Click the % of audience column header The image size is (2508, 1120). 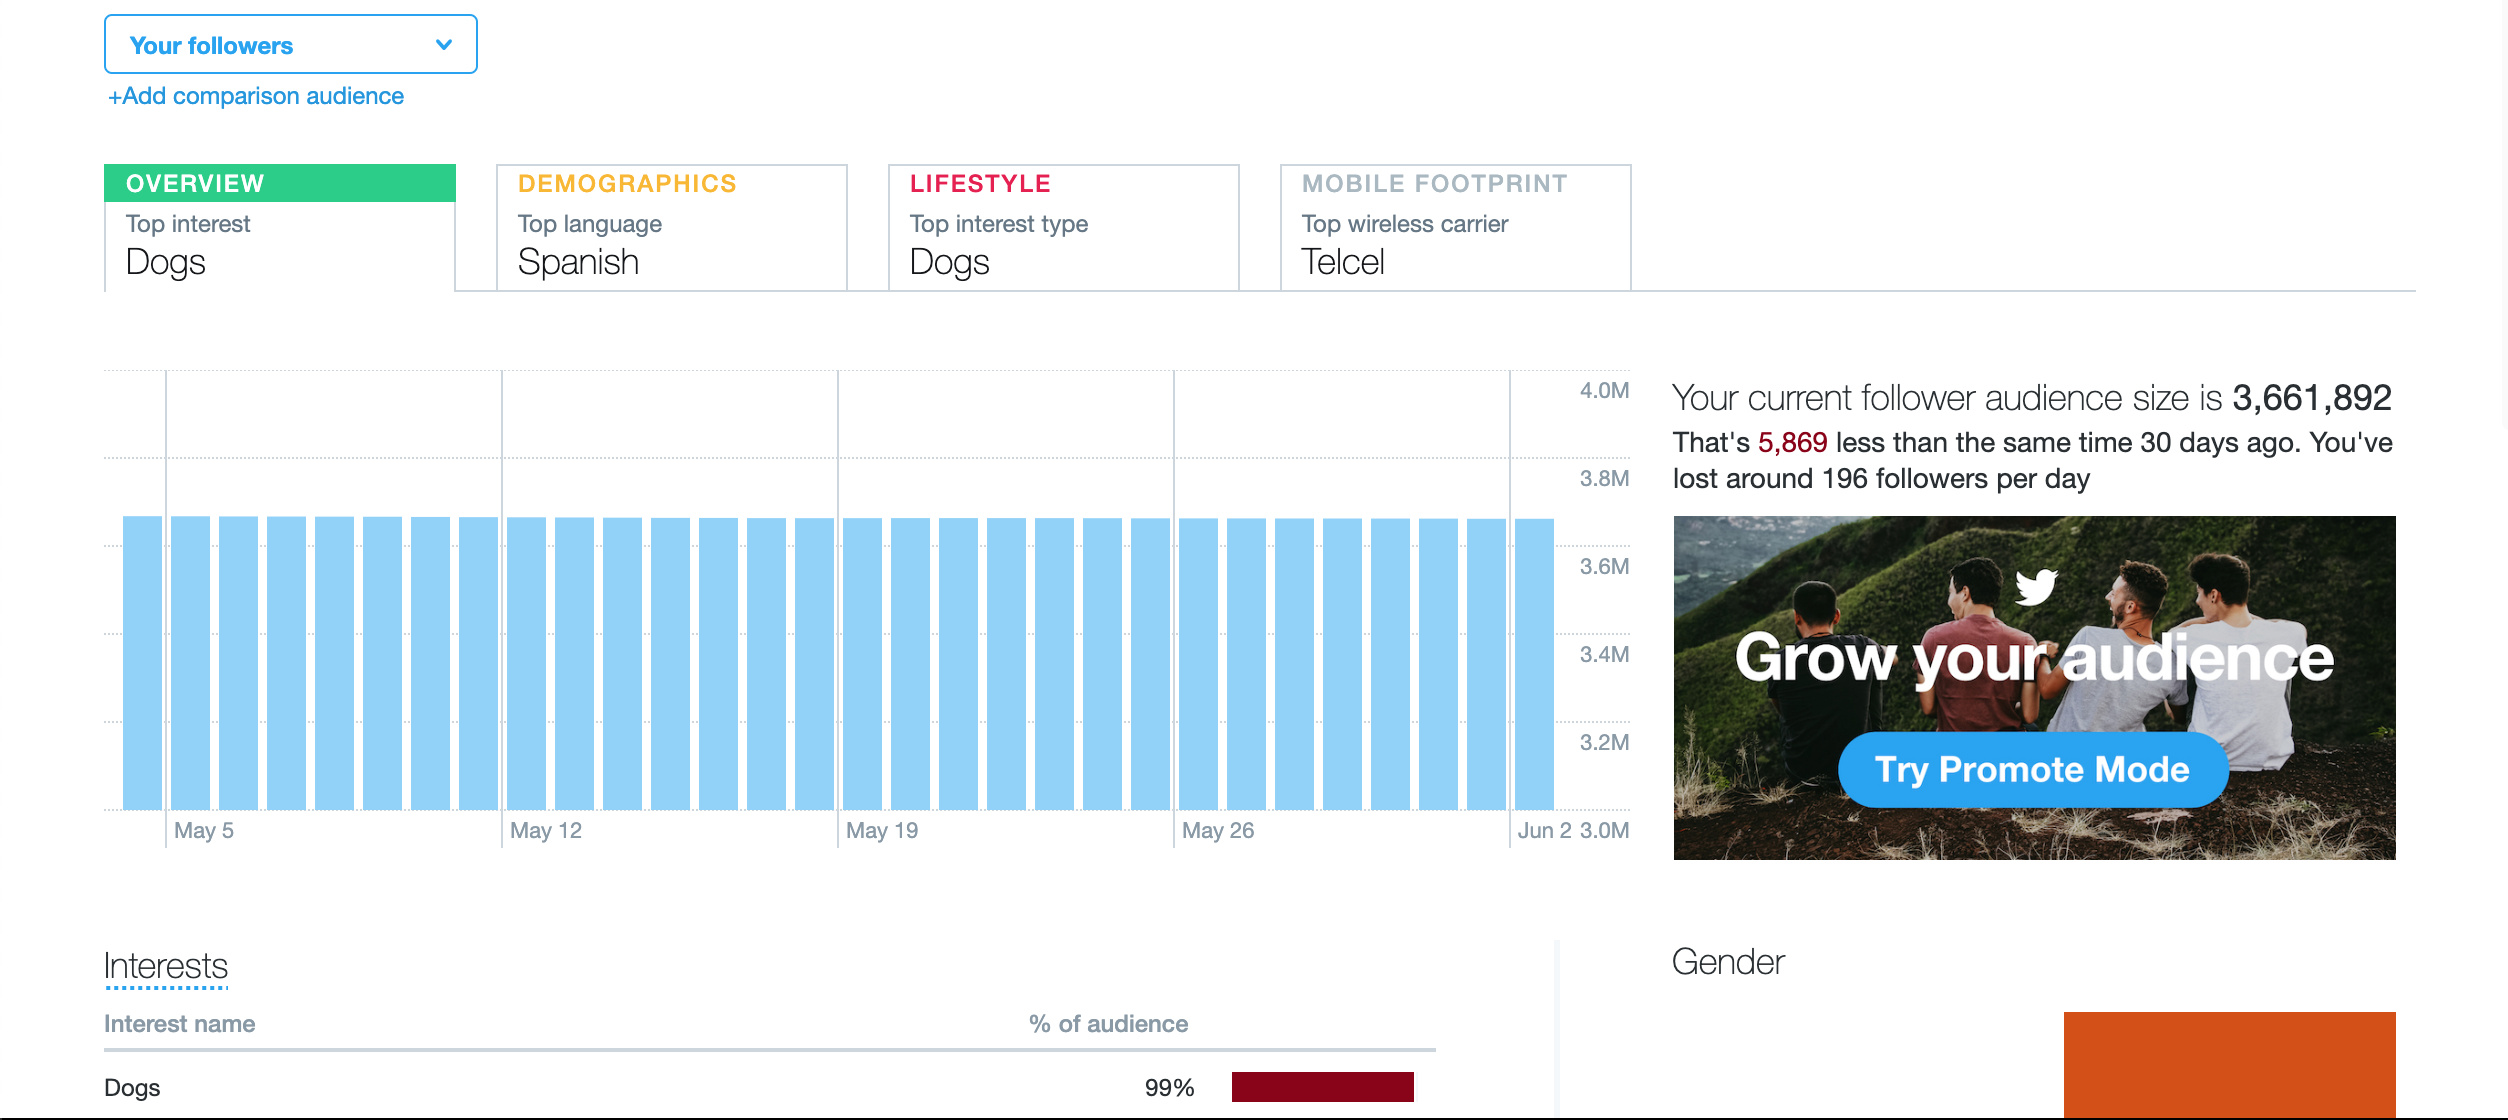click(x=1108, y=1024)
